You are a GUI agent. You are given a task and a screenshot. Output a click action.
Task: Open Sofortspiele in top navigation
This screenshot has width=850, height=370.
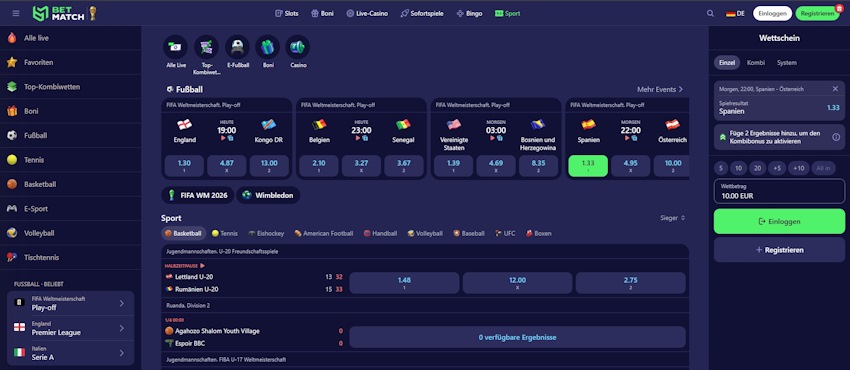(x=422, y=14)
